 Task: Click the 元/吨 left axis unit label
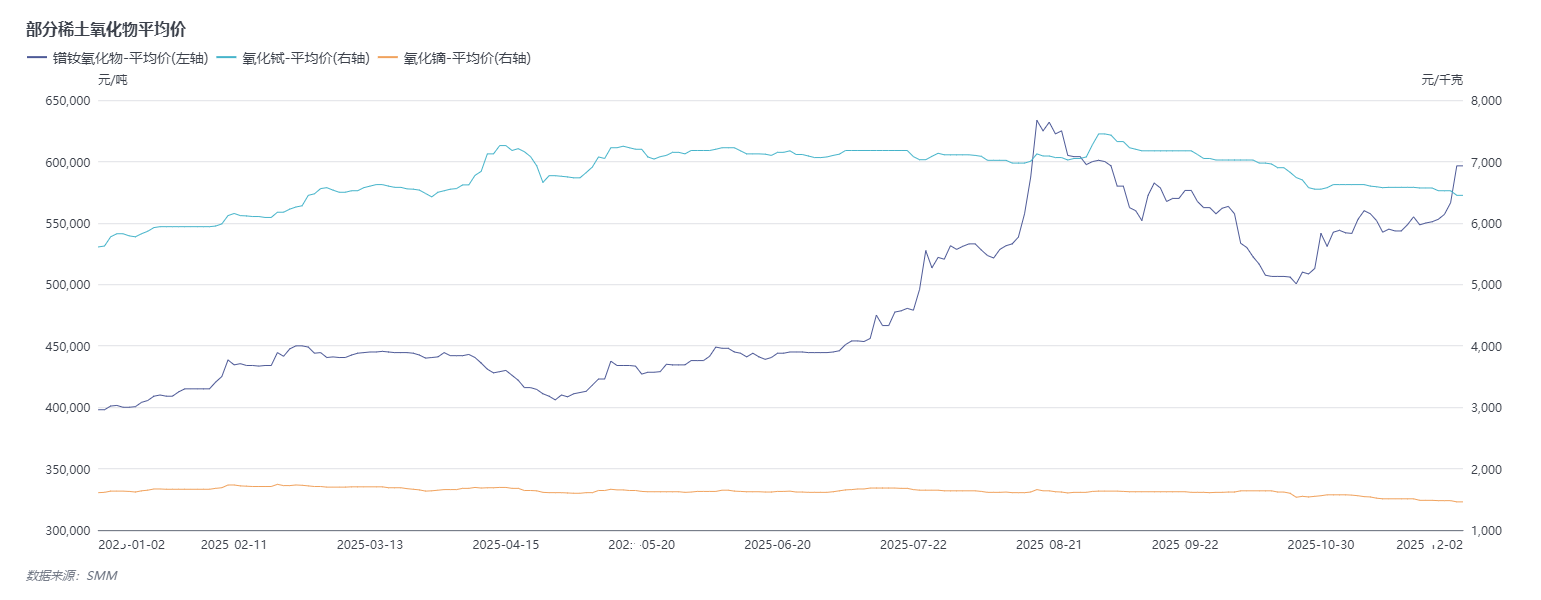[112, 80]
